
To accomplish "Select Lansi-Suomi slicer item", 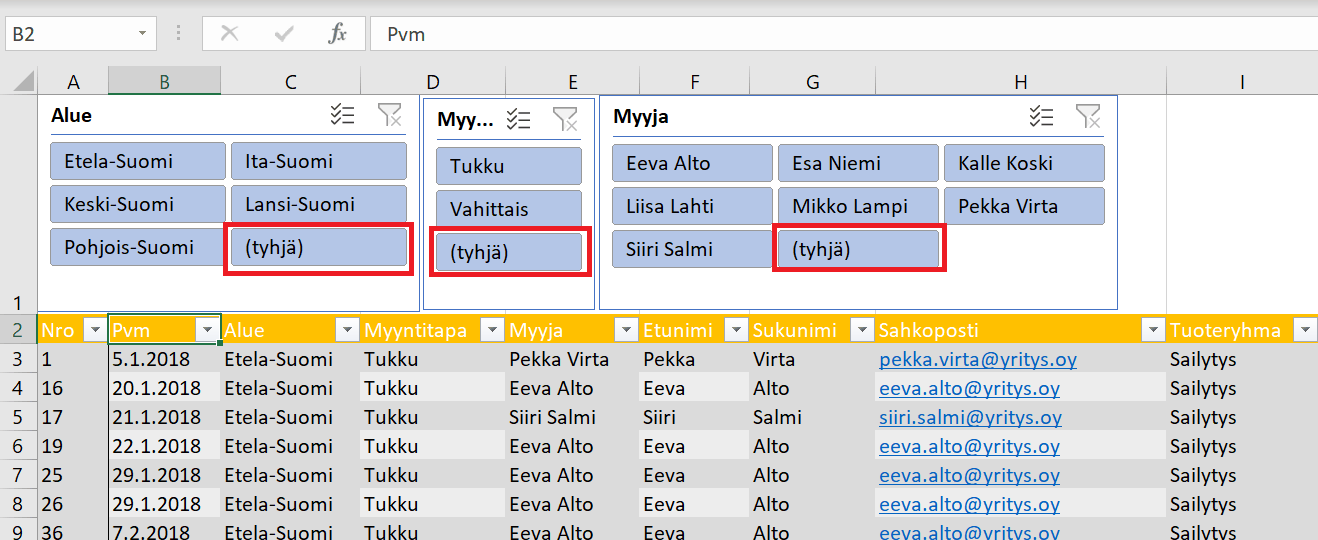I will point(319,204).
